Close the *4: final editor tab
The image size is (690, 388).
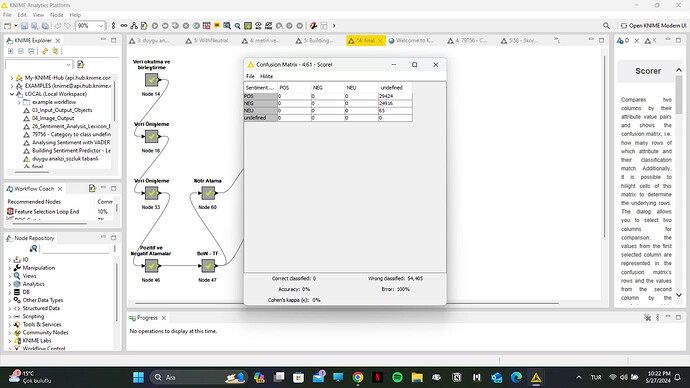tap(380, 40)
